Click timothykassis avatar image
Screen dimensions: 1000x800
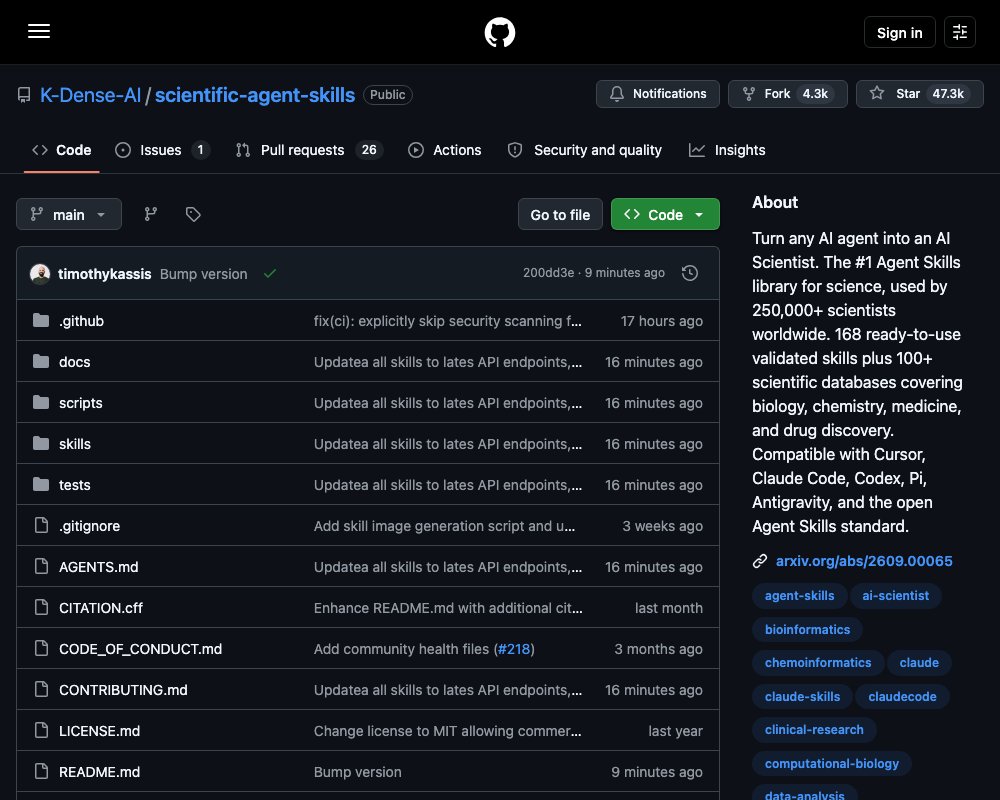(x=40, y=274)
